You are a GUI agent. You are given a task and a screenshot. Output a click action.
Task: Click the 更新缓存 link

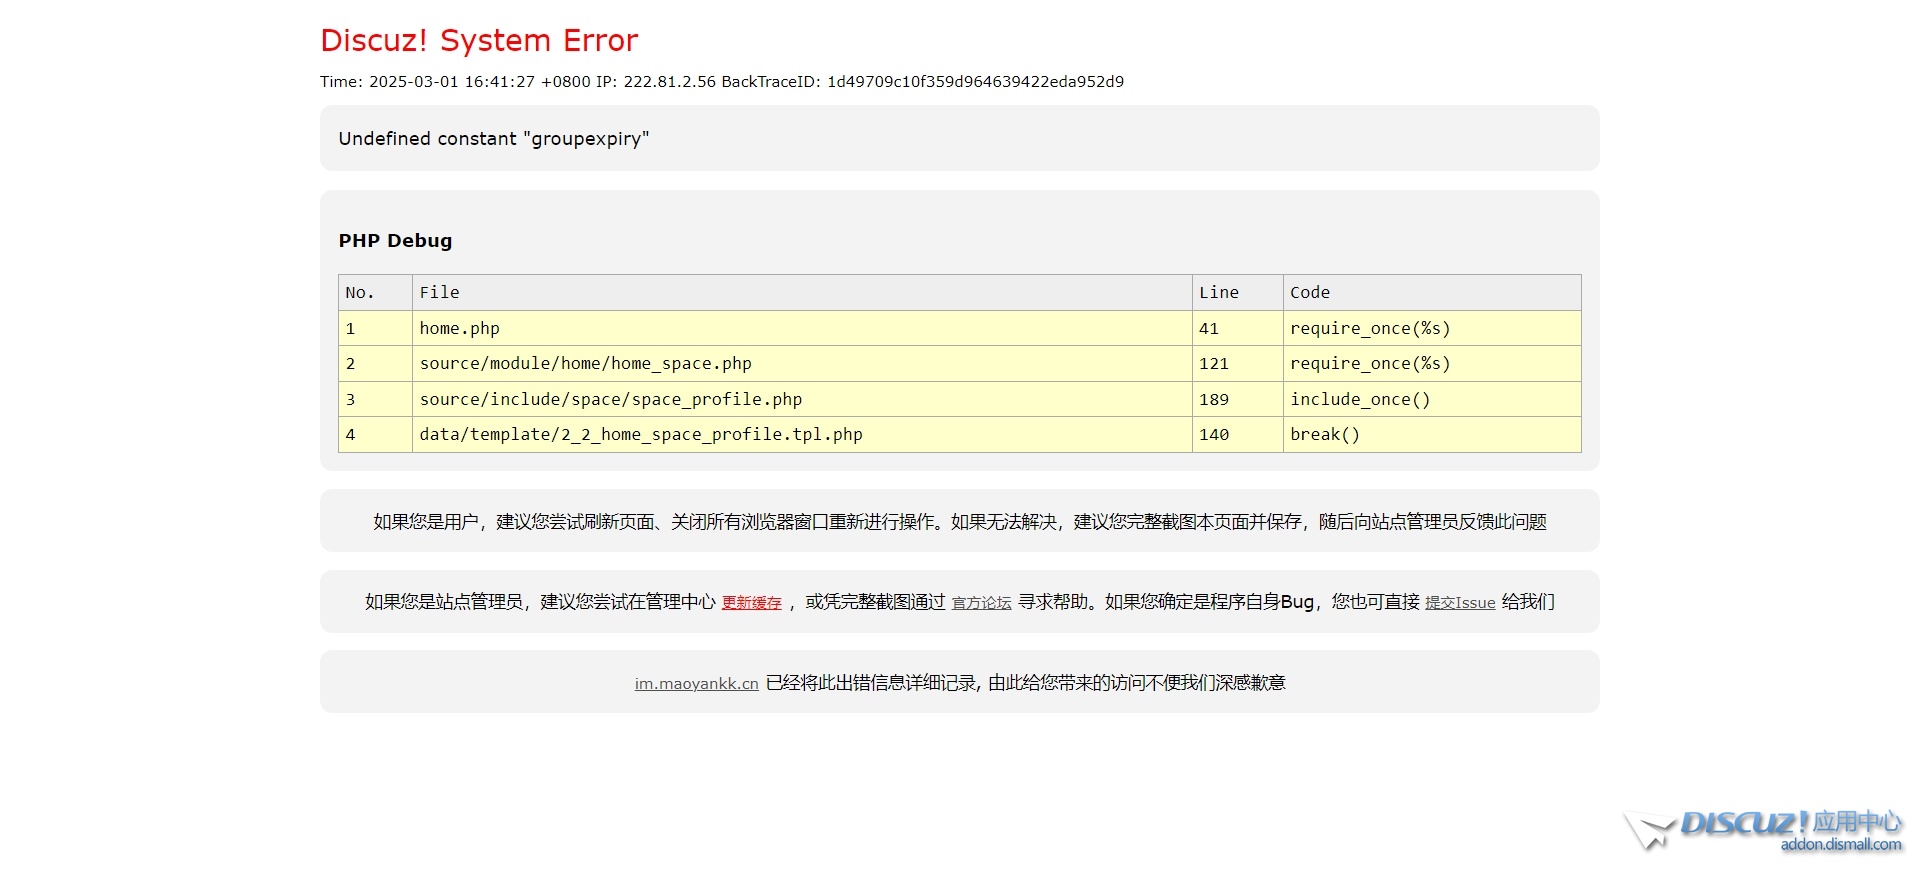[x=752, y=602]
